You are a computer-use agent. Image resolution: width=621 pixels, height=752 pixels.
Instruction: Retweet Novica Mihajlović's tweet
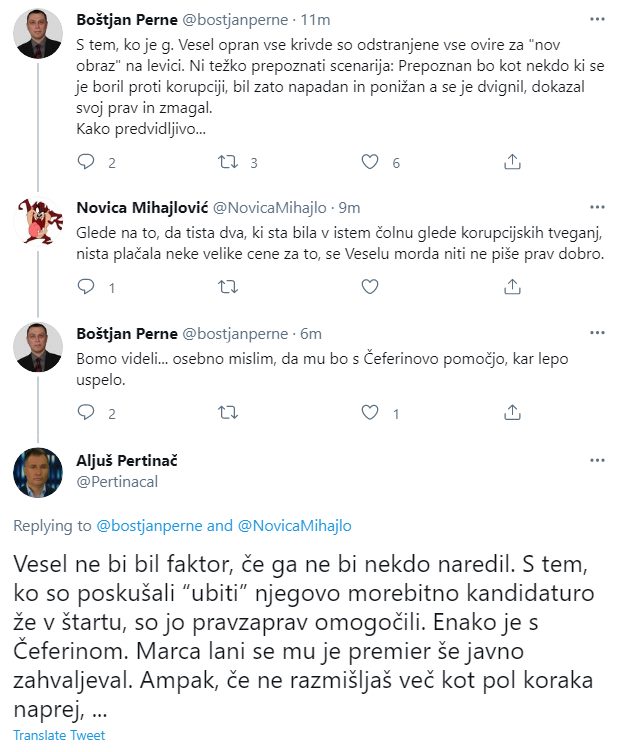(227, 287)
